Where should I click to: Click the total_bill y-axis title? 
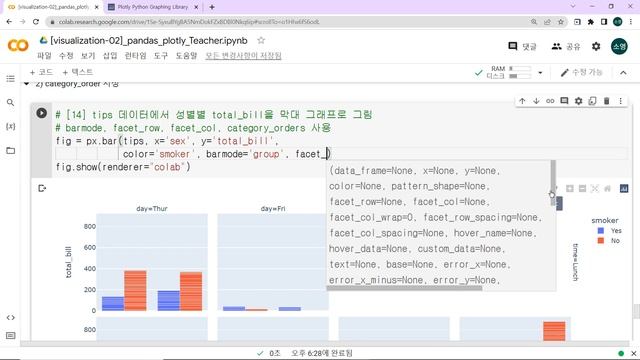pyautogui.click(x=68, y=262)
